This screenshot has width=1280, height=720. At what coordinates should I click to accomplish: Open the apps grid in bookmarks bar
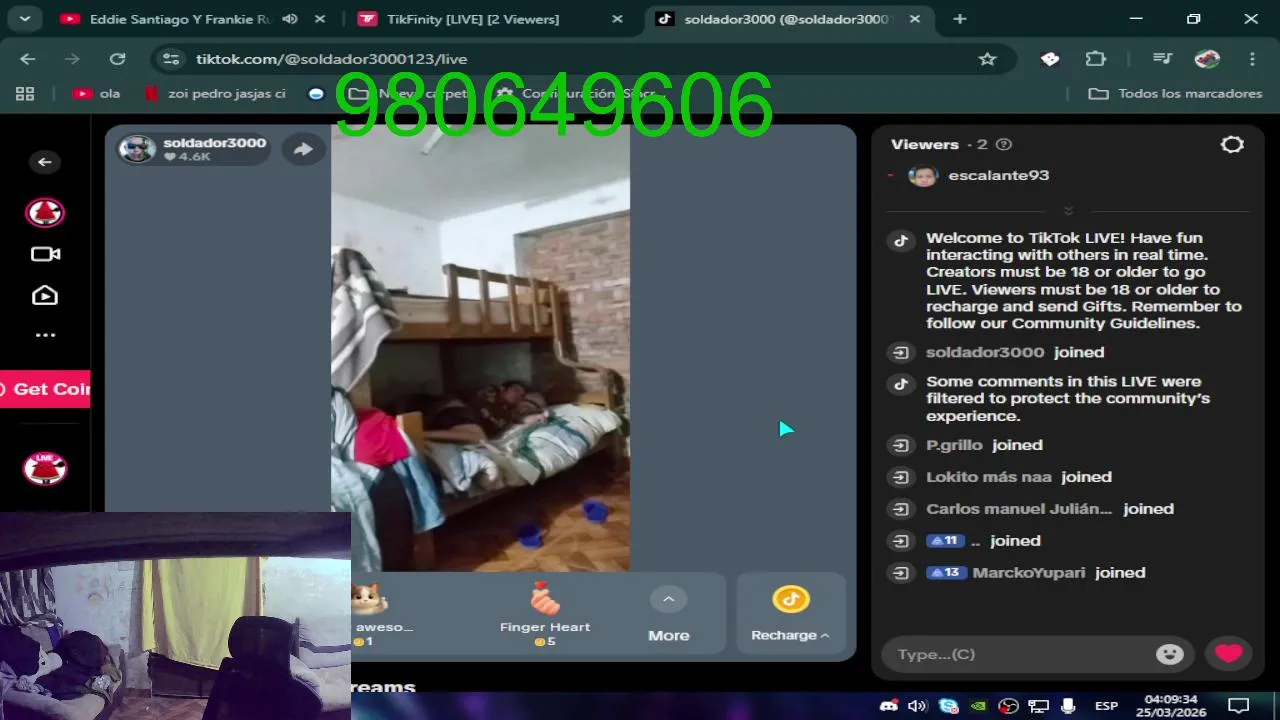click(25, 93)
